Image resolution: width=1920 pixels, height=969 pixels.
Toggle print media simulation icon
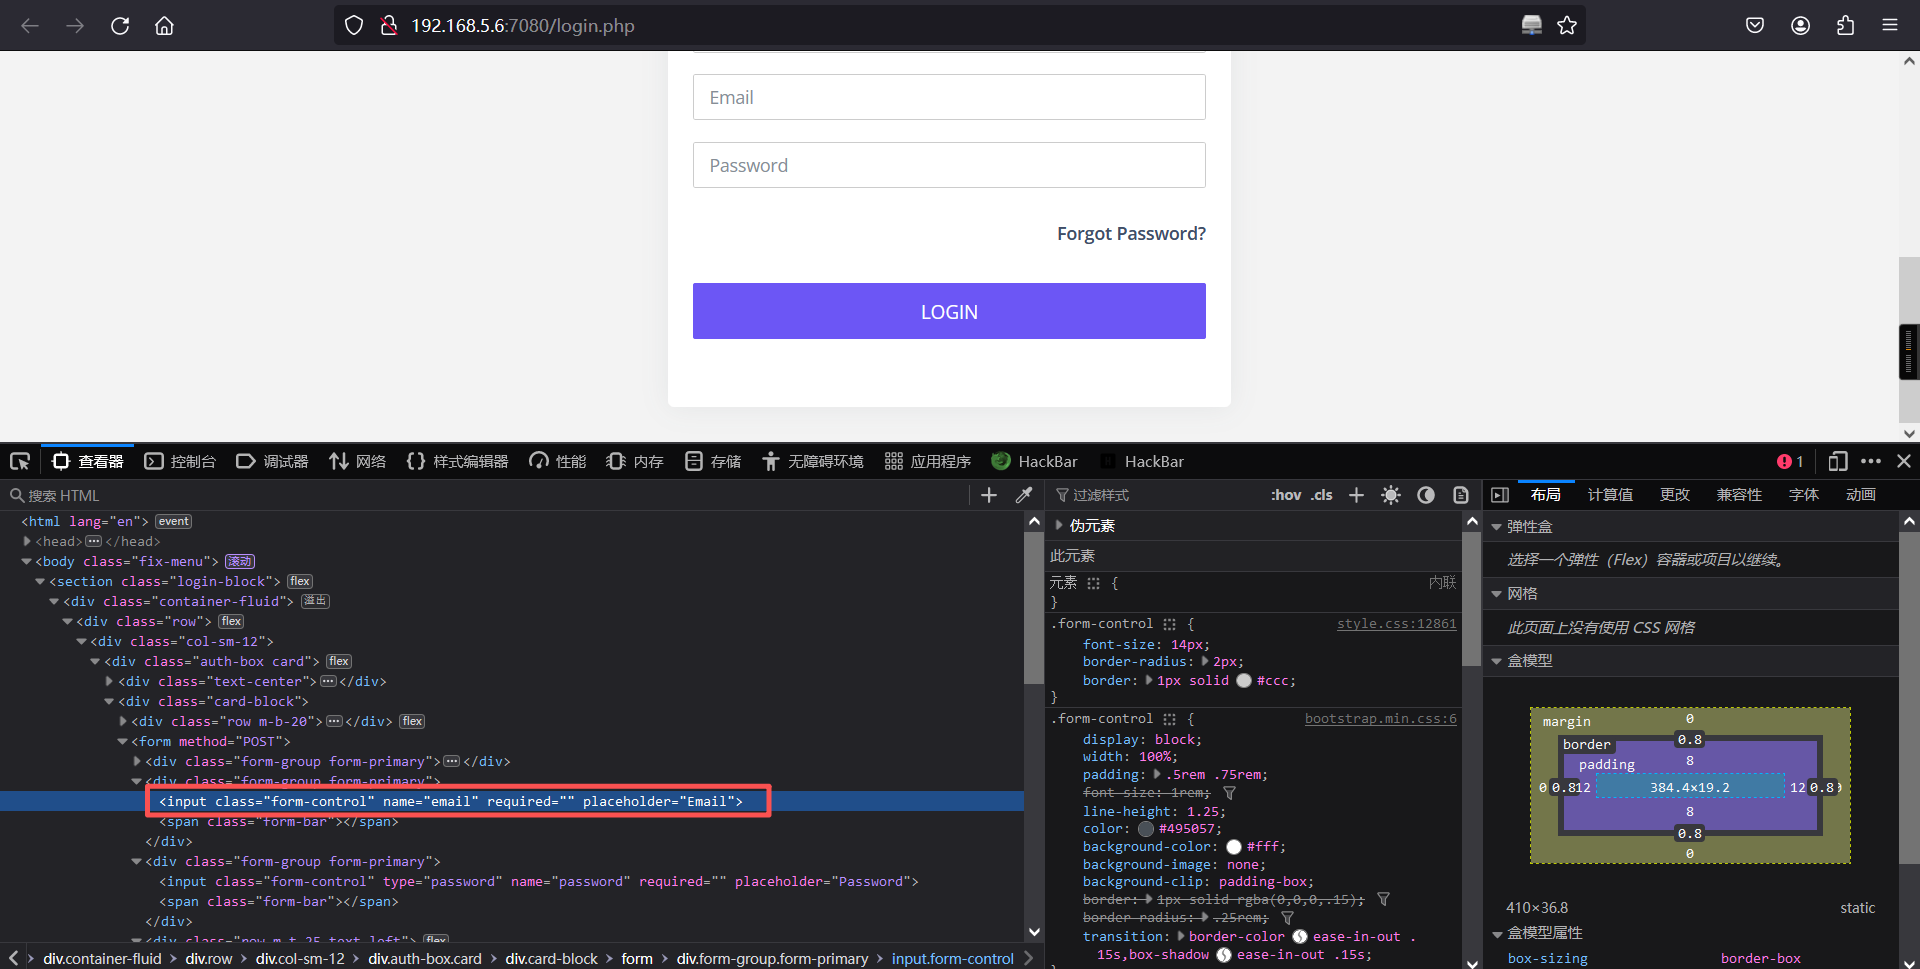(1461, 495)
